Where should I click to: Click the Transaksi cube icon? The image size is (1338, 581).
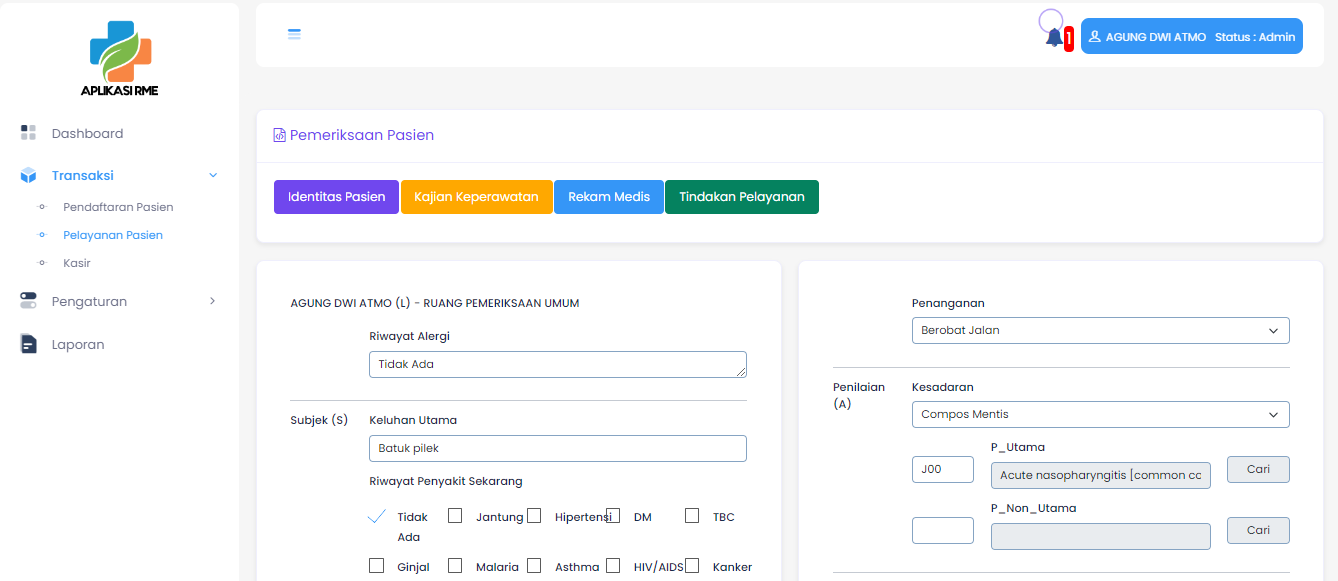coord(28,176)
